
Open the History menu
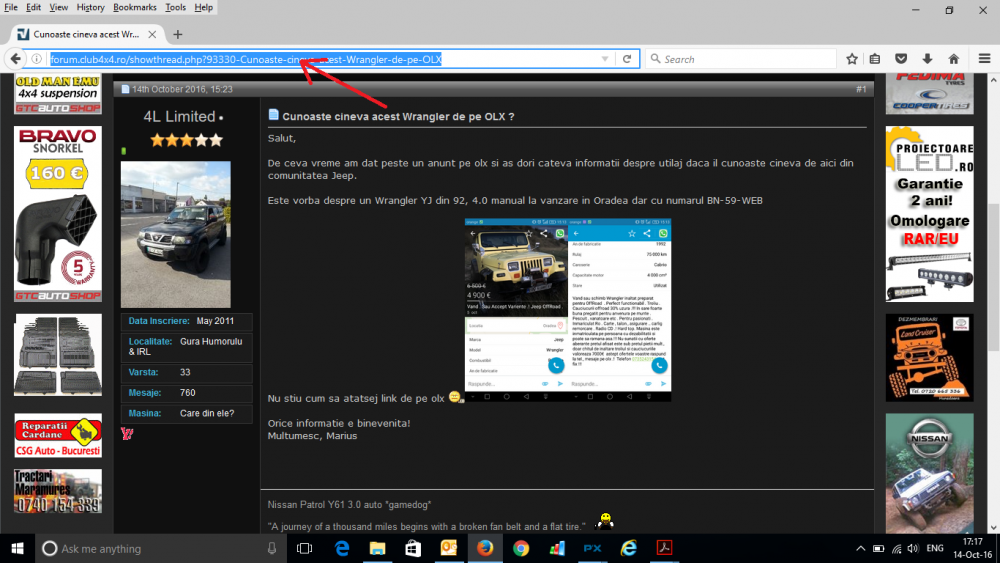(91, 7)
